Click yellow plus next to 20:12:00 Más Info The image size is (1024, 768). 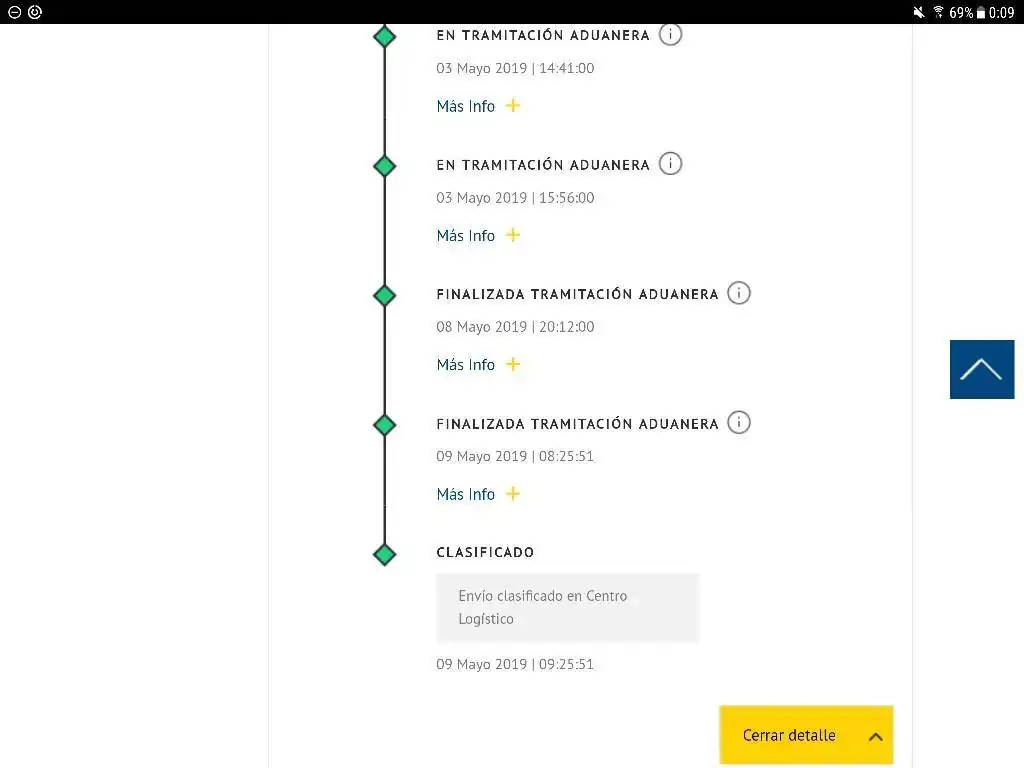coord(513,364)
